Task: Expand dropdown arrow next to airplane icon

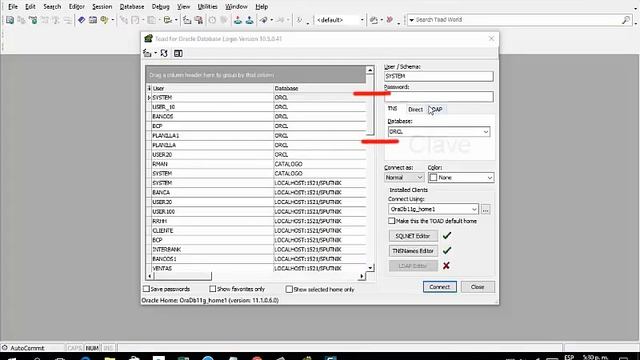Action: tap(271, 20)
